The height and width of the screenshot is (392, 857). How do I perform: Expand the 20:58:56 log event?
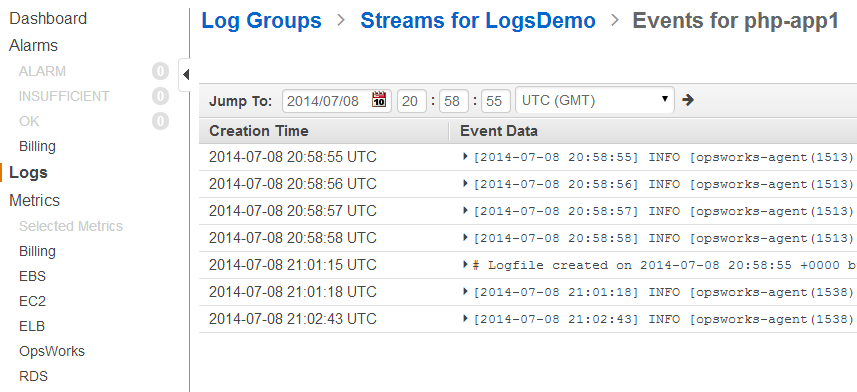pos(466,184)
